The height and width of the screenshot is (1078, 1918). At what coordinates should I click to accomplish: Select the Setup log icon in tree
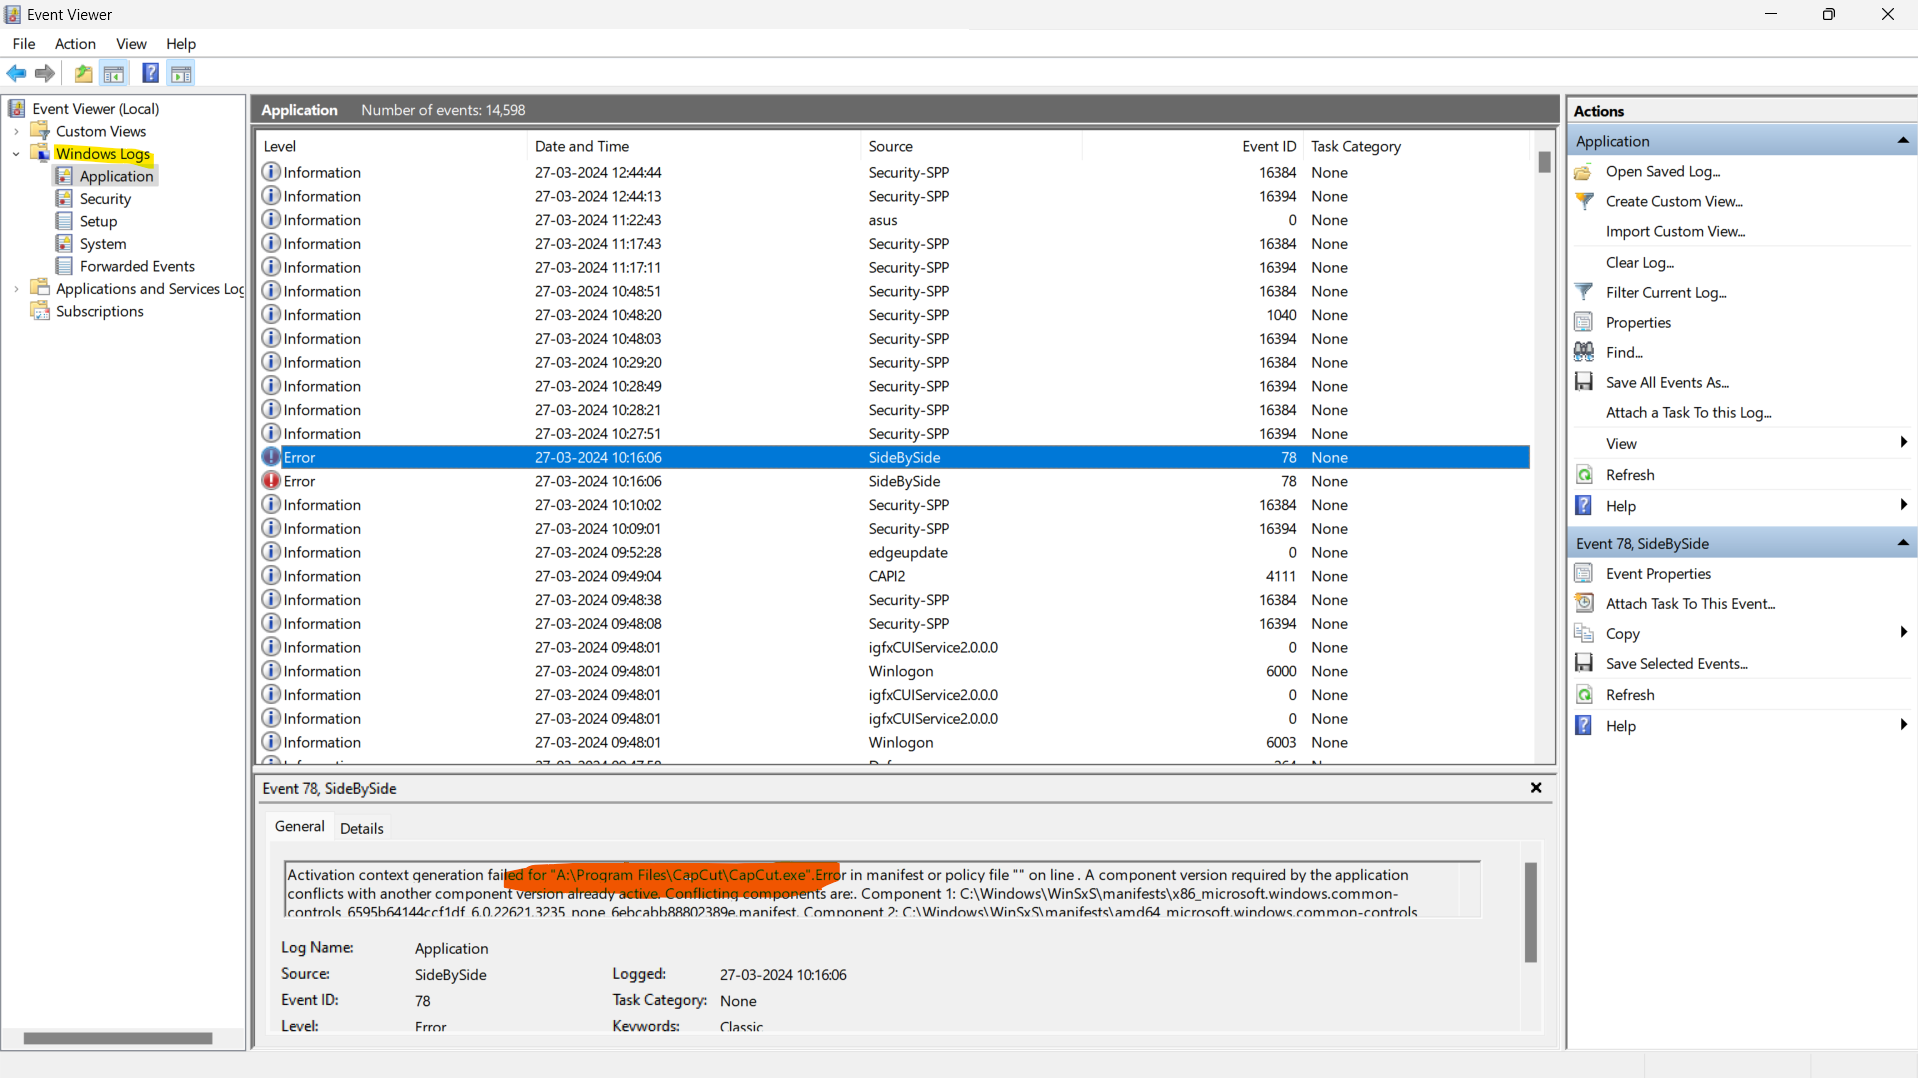point(64,221)
